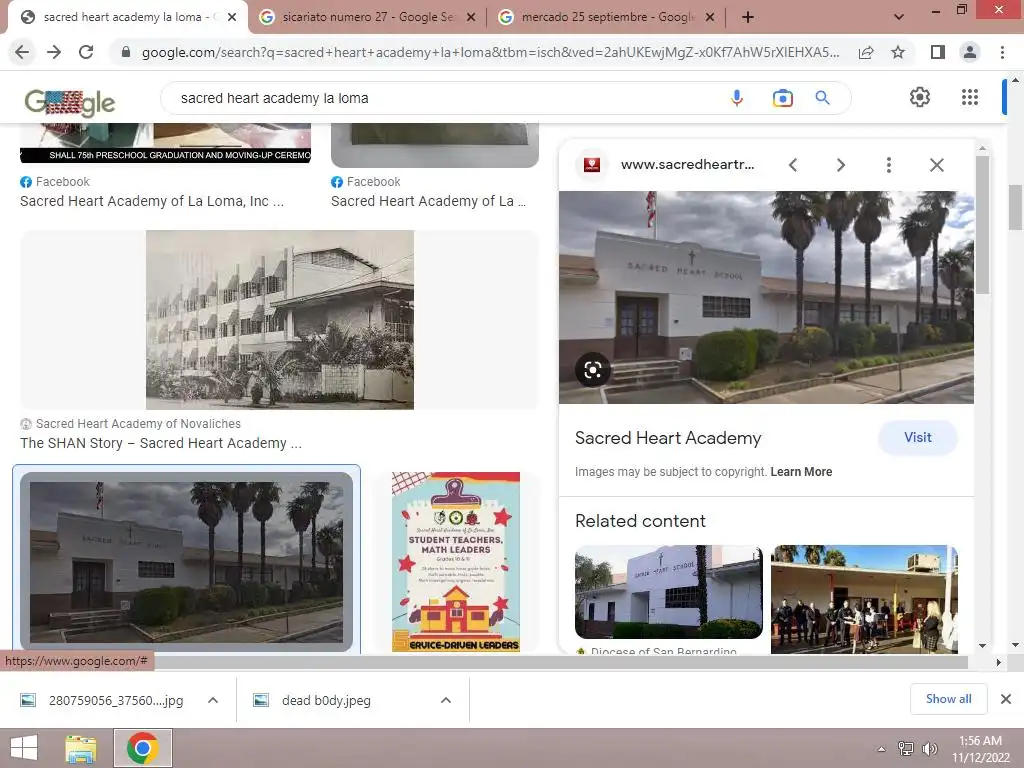1024x768 pixels.
Task: Expand options for dead b0dy.jpeg download
Action: (x=445, y=700)
